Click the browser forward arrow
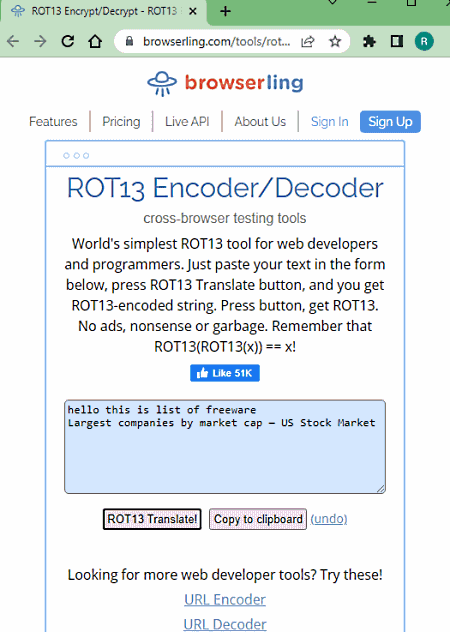450x632 pixels. coord(40,41)
